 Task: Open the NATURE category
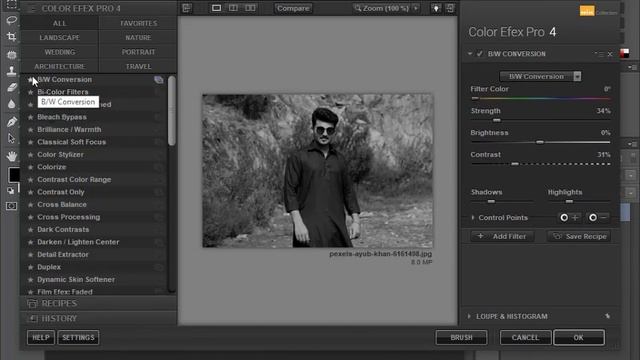coord(138,38)
